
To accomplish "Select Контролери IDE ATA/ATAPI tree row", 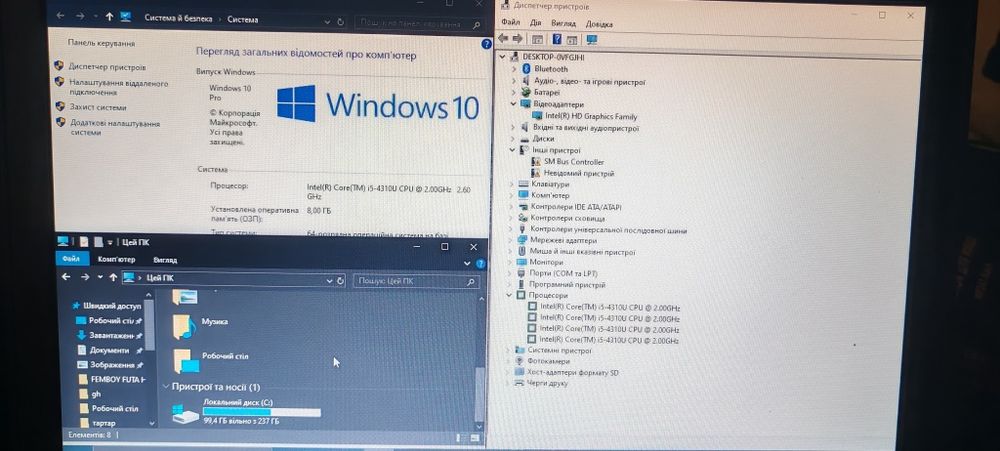I will click(576, 207).
